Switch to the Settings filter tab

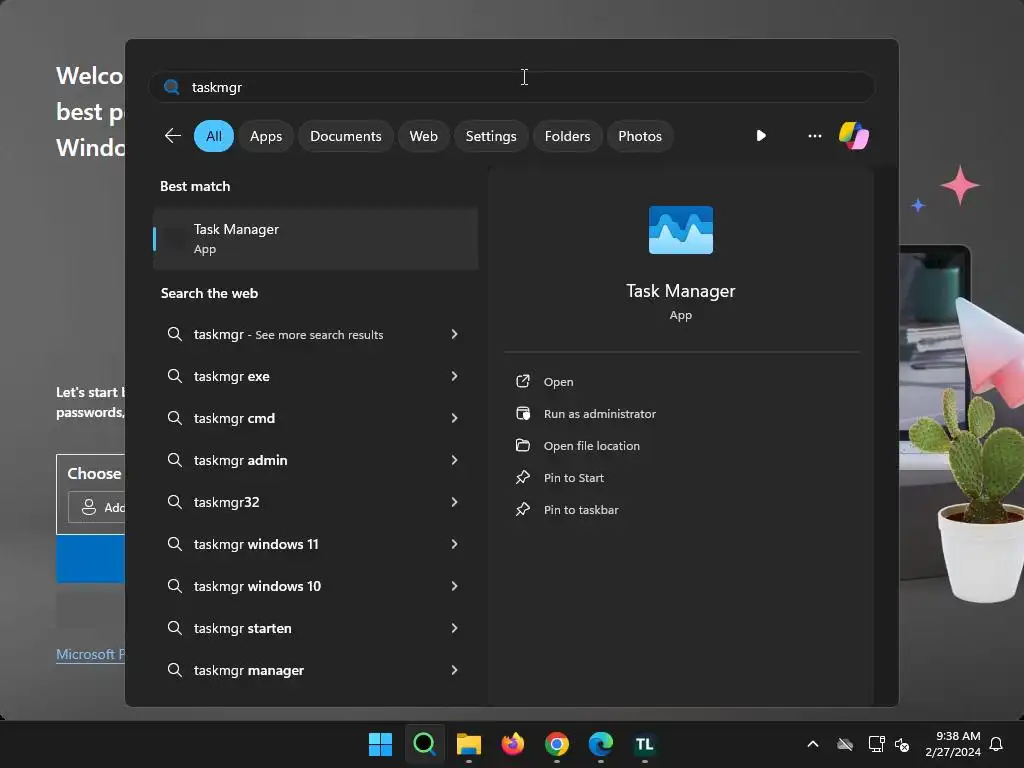pos(490,136)
